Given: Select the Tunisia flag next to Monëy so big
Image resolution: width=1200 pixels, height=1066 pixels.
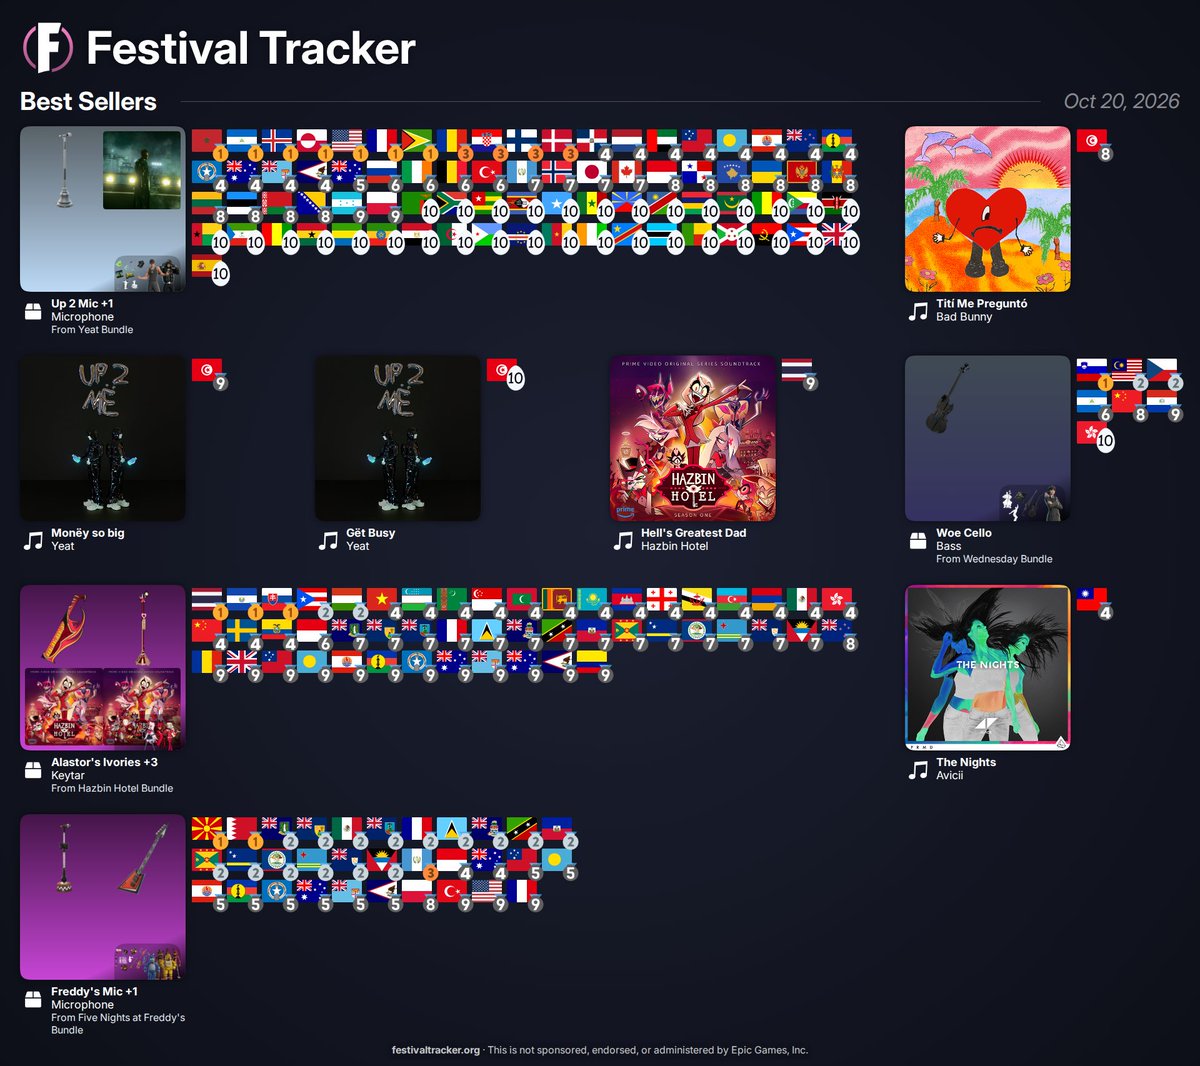Looking at the screenshot, I should point(207,369).
